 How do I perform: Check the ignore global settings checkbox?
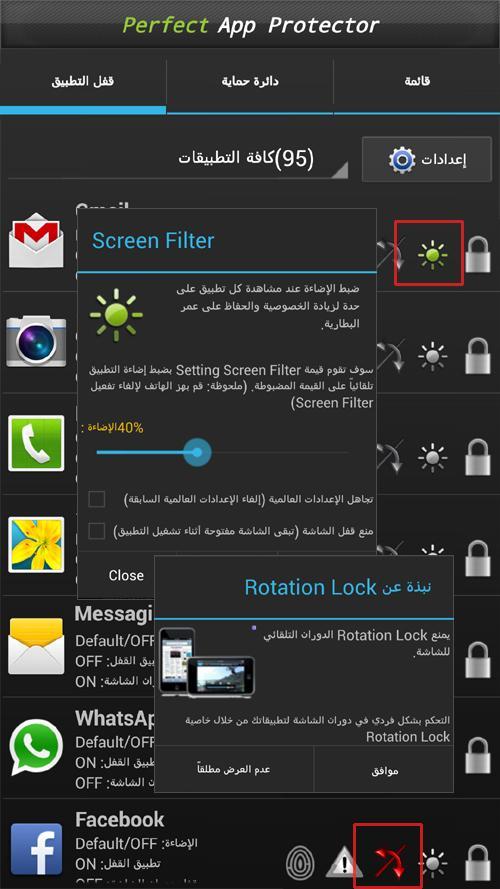[97, 499]
